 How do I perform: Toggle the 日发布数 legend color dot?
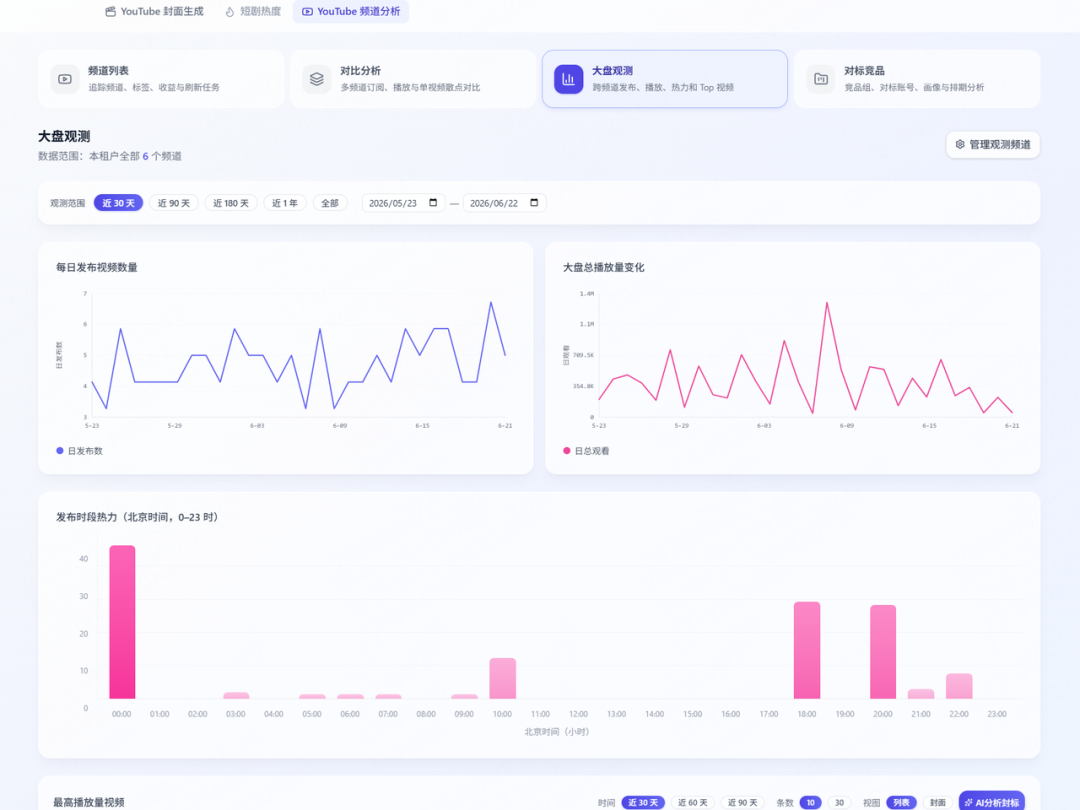60,451
